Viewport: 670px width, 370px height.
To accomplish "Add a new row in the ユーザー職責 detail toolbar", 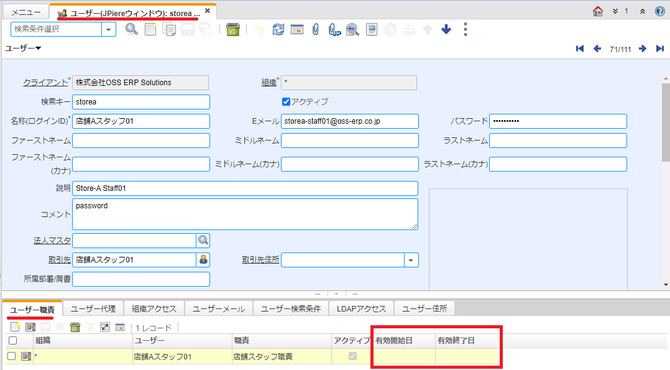I will pyautogui.click(x=15, y=327).
